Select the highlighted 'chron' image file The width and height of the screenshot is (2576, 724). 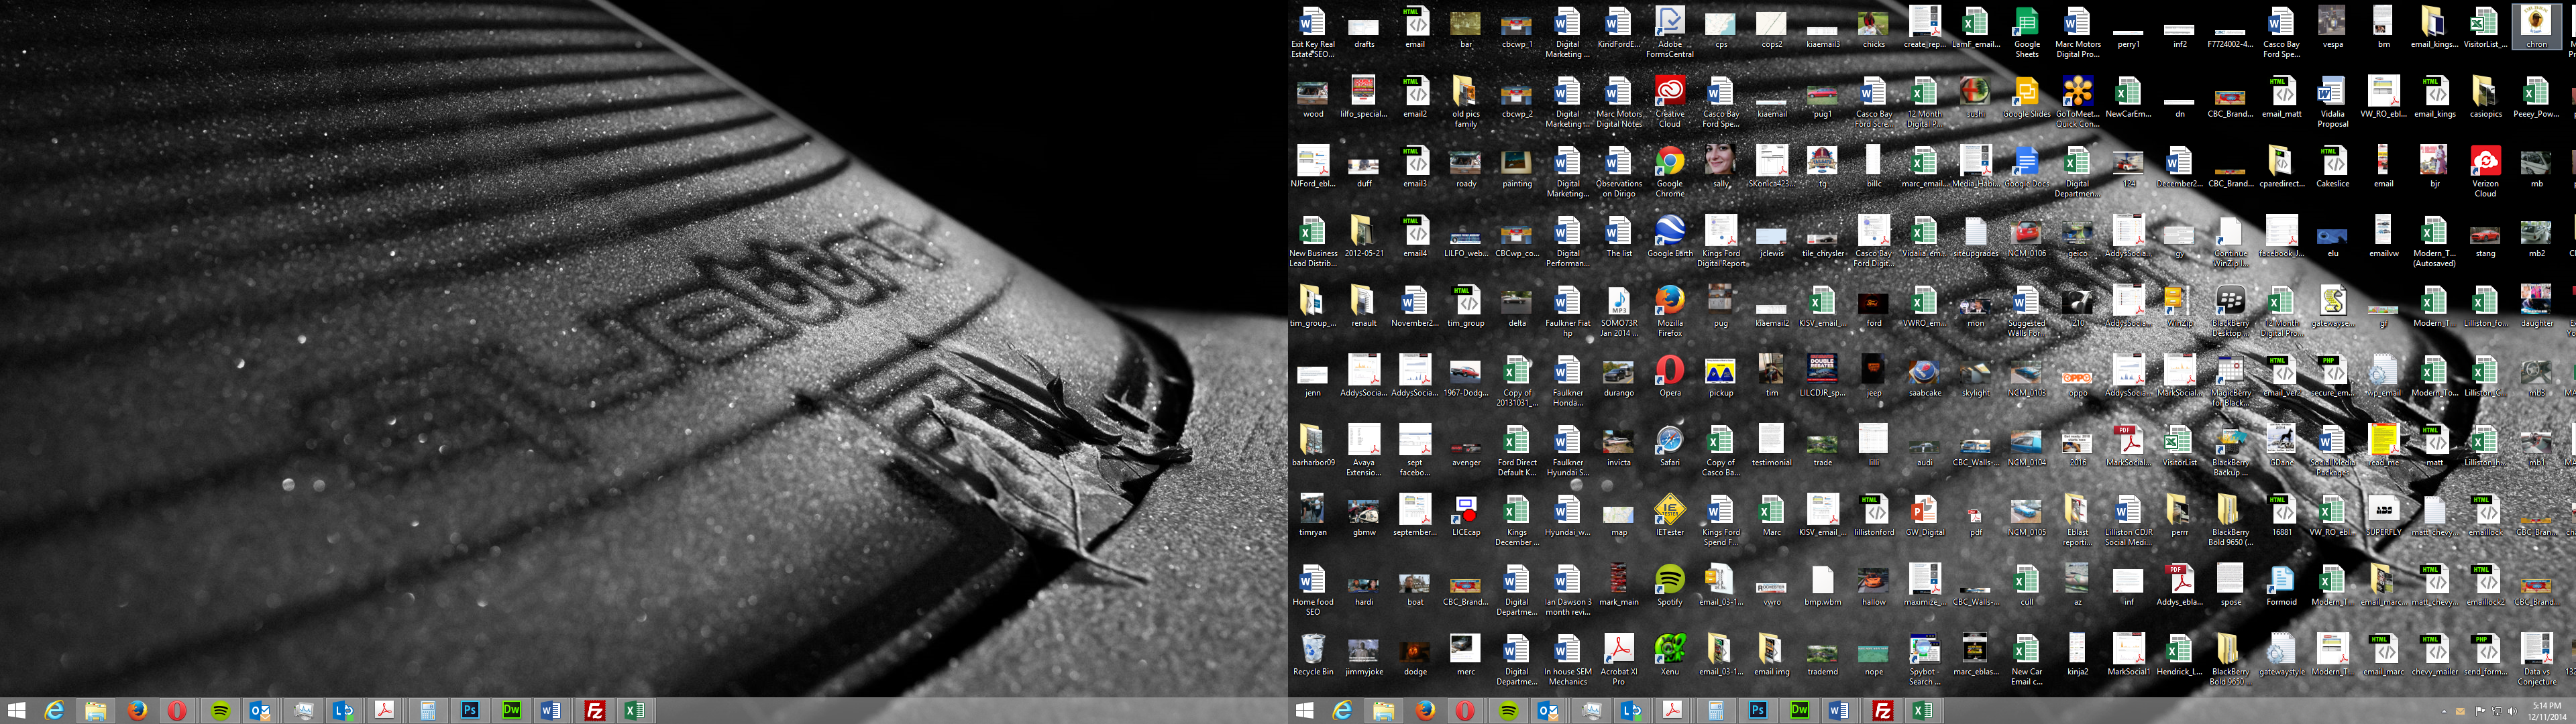2536,28
